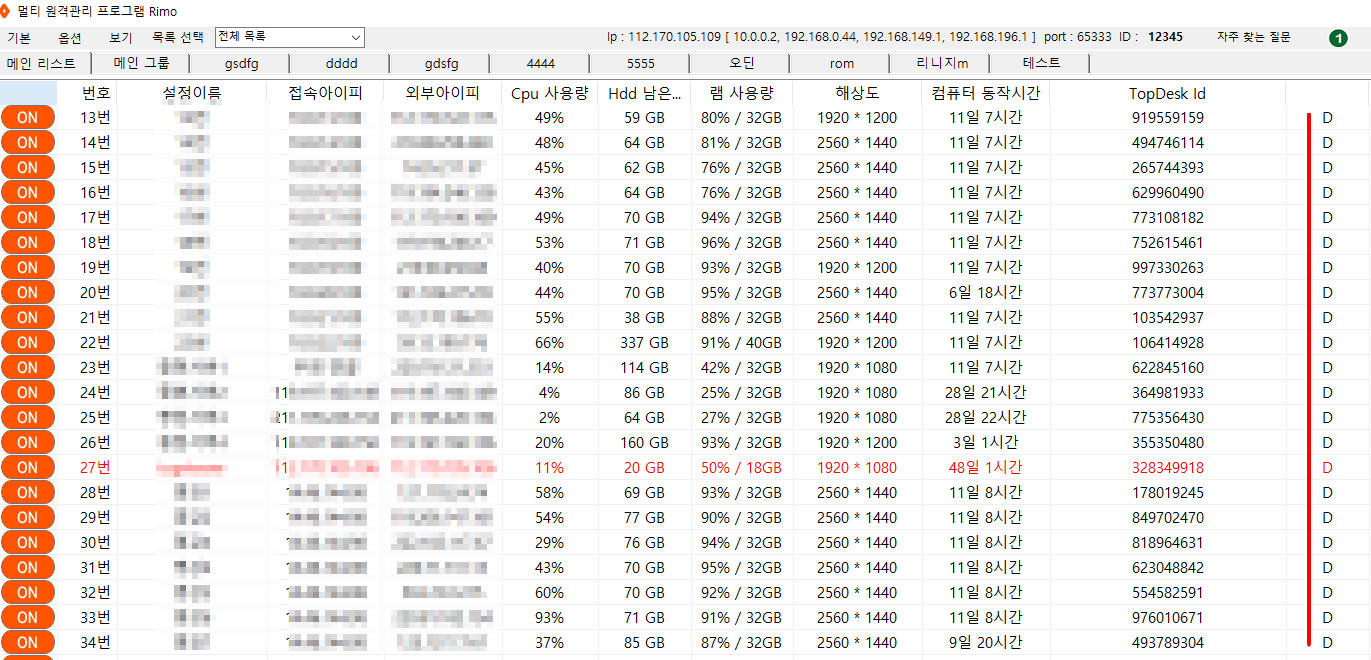Click TopDesk Id 997330263
This screenshot has height=660, width=1371.
pyautogui.click(x=1167, y=268)
